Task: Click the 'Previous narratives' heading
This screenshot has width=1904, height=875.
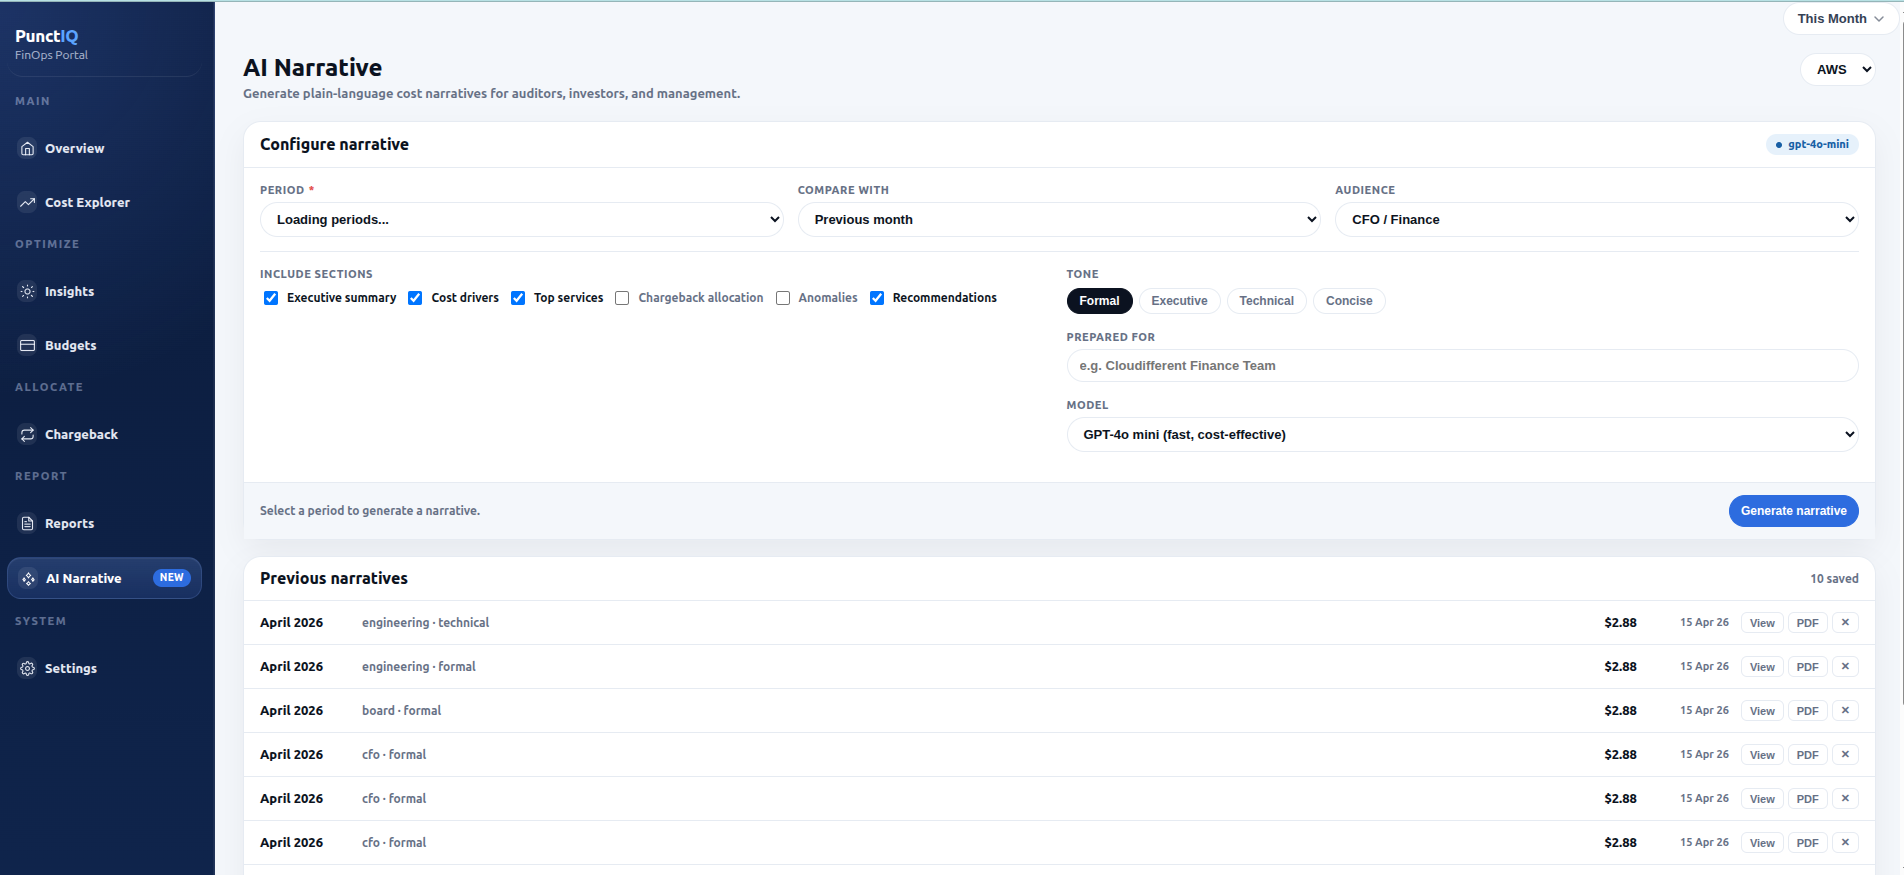Action: (x=334, y=578)
